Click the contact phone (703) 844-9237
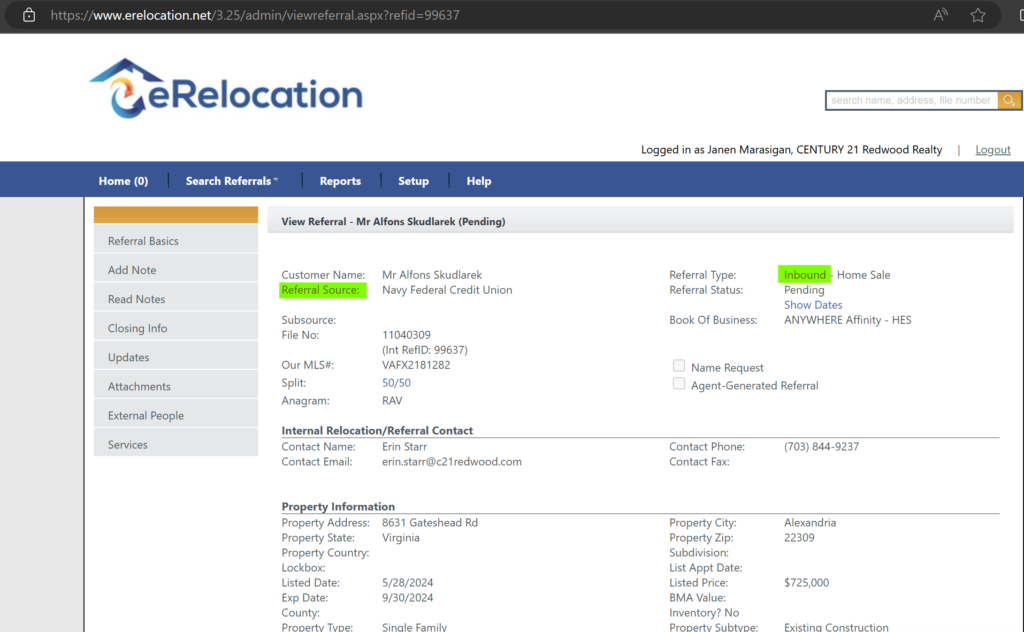This screenshot has height=632, width=1024. coord(822,447)
